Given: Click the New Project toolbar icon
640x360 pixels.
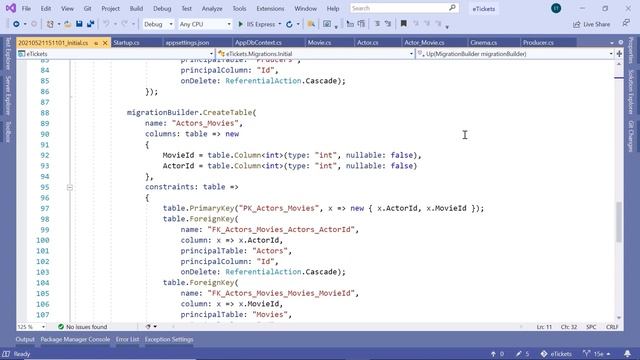Looking at the screenshot, I should (x=50, y=24).
